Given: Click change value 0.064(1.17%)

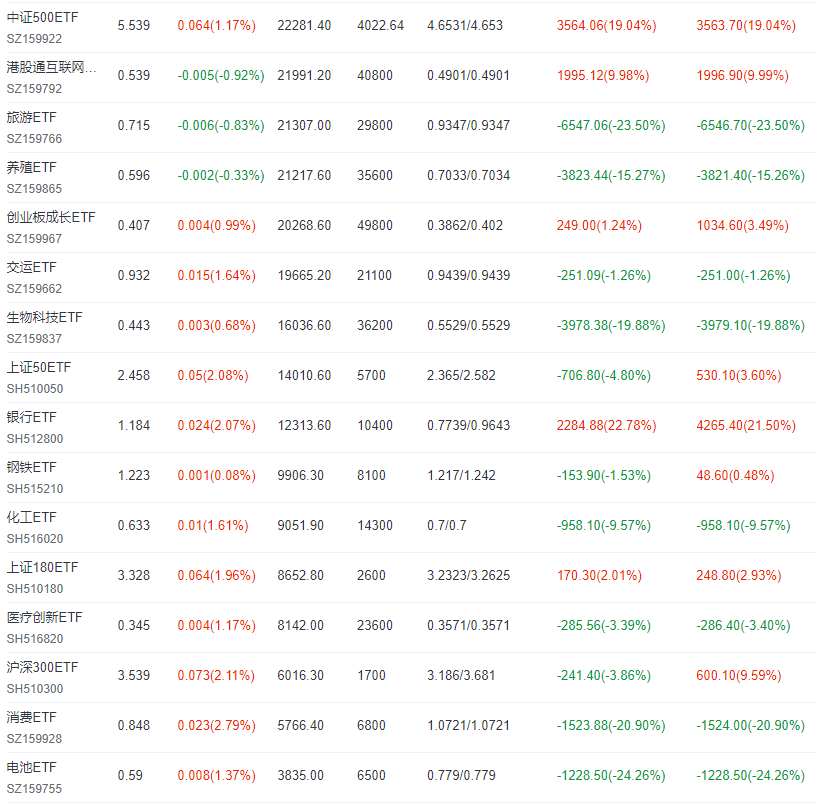Looking at the screenshot, I should pos(217,26).
